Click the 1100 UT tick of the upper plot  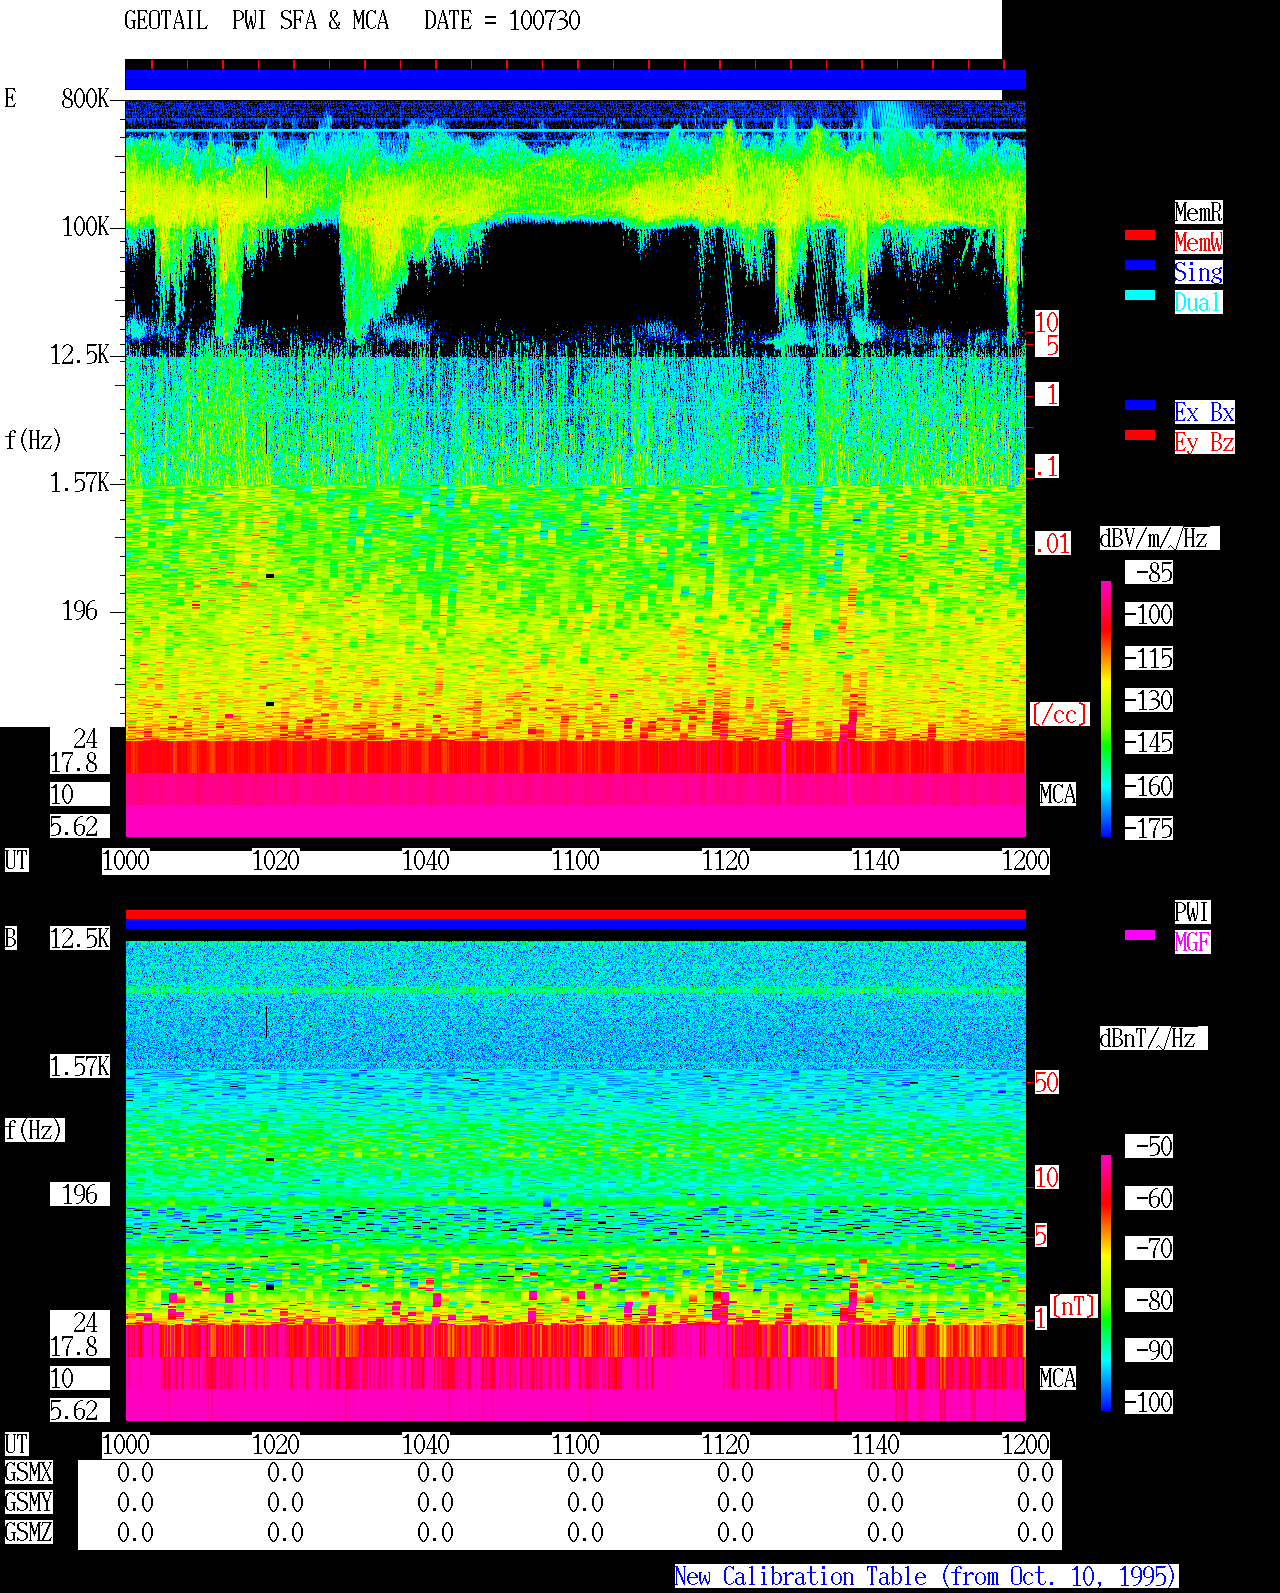coord(576,861)
